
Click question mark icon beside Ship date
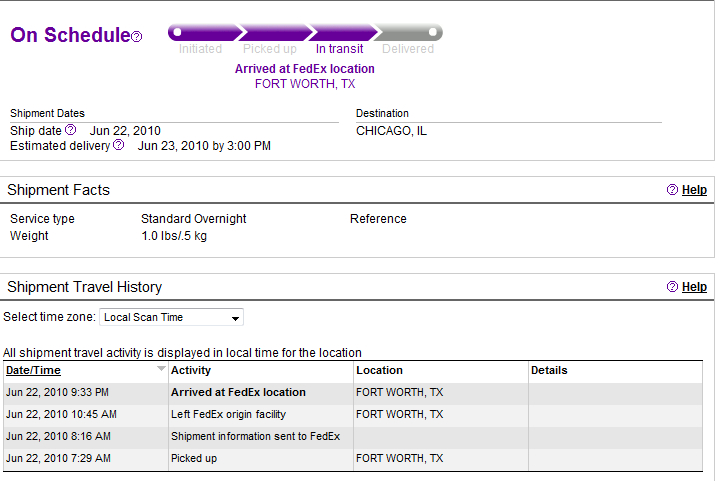(70, 130)
